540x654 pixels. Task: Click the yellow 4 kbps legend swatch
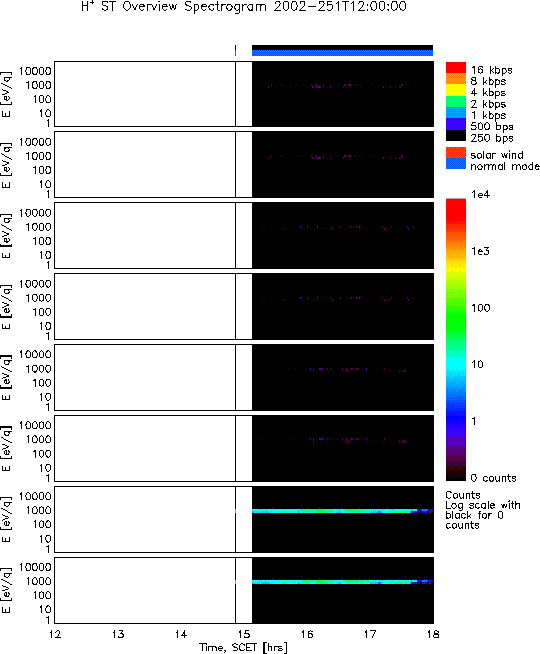click(x=456, y=90)
